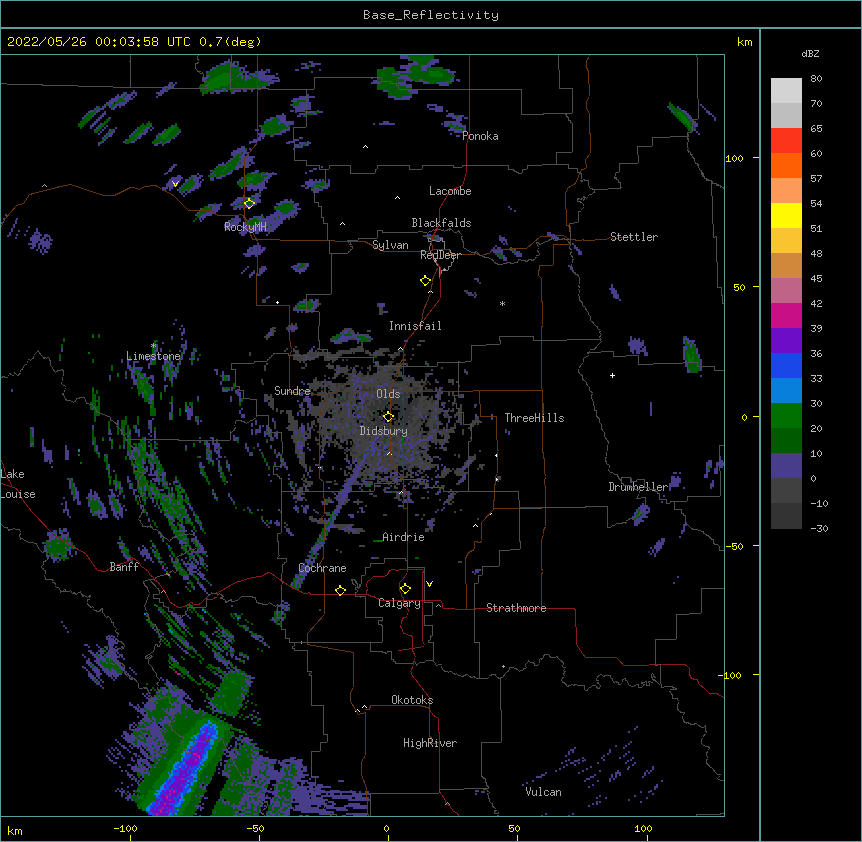This screenshot has width=862, height=842.
Task: Click the green echo patch east of Drumheller
Action: tap(692, 354)
